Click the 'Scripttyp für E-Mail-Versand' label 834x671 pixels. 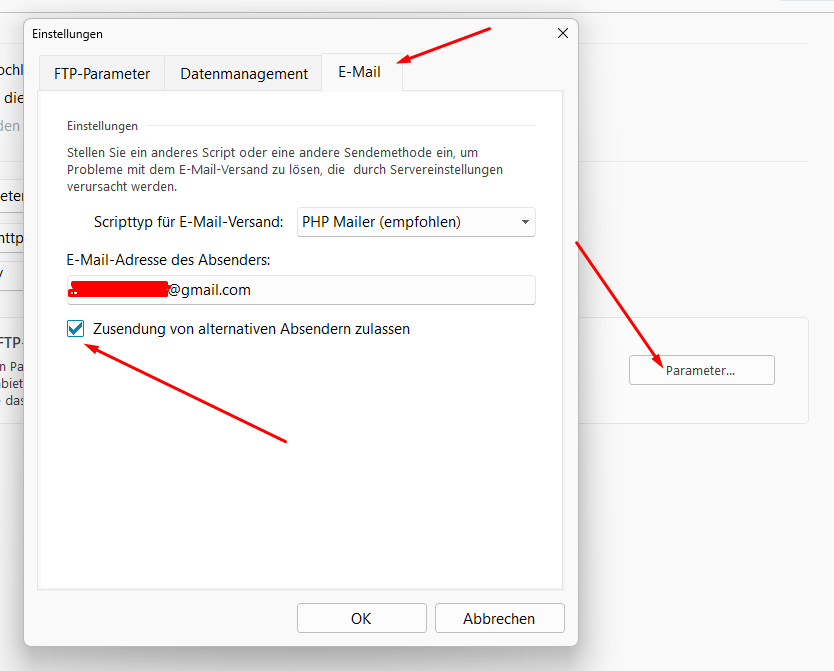pos(189,222)
